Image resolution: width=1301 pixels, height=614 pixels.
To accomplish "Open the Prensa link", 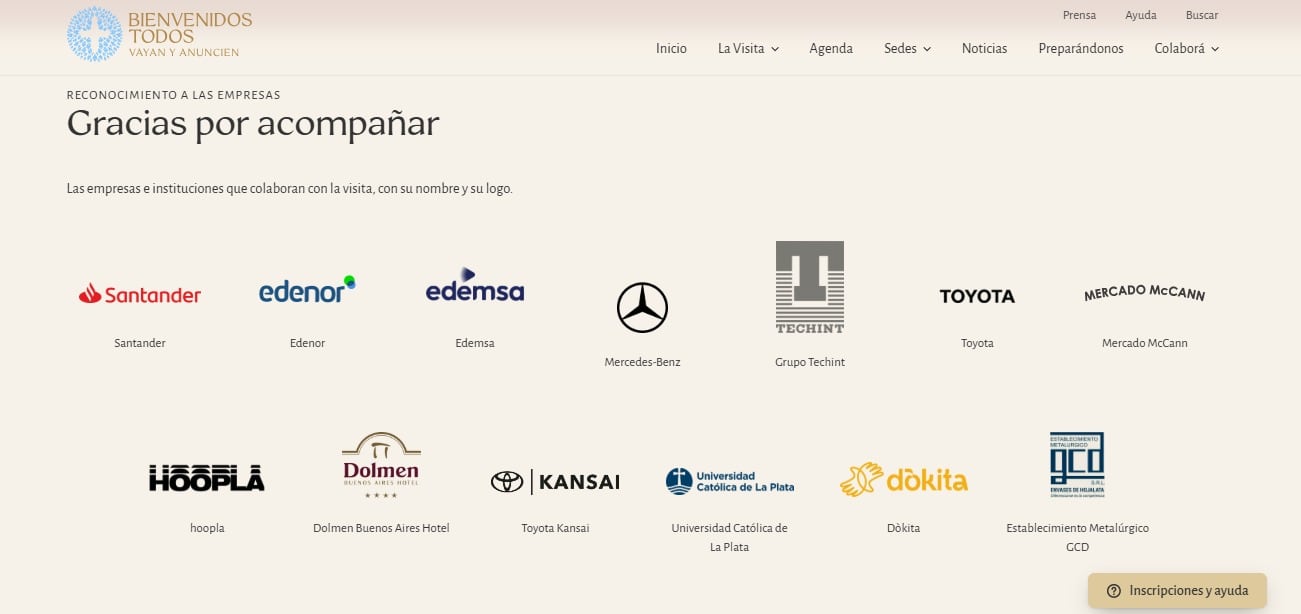I will click(1079, 15).
